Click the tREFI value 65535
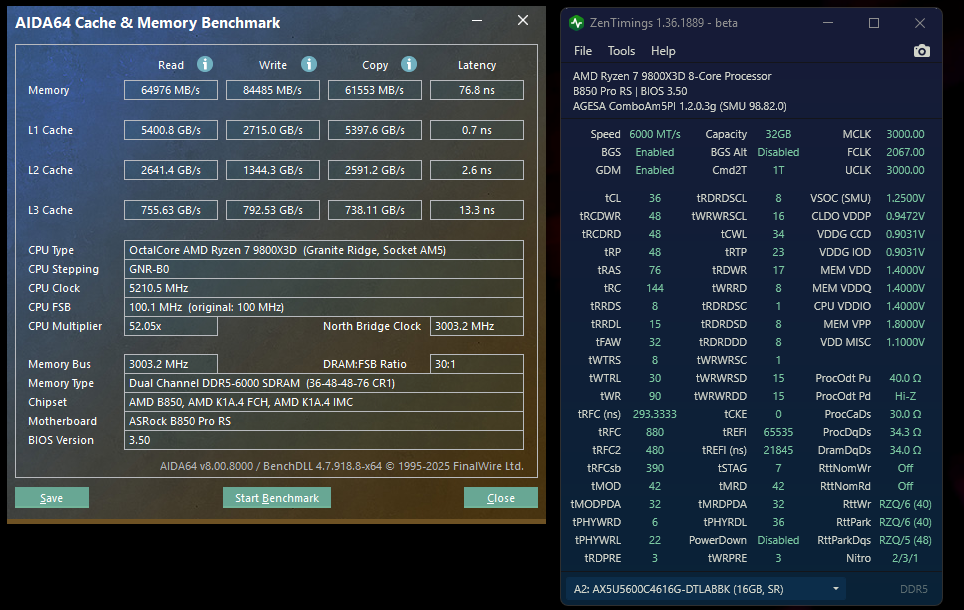This screenshot has width=964, height=610. [x=778, y=432]
